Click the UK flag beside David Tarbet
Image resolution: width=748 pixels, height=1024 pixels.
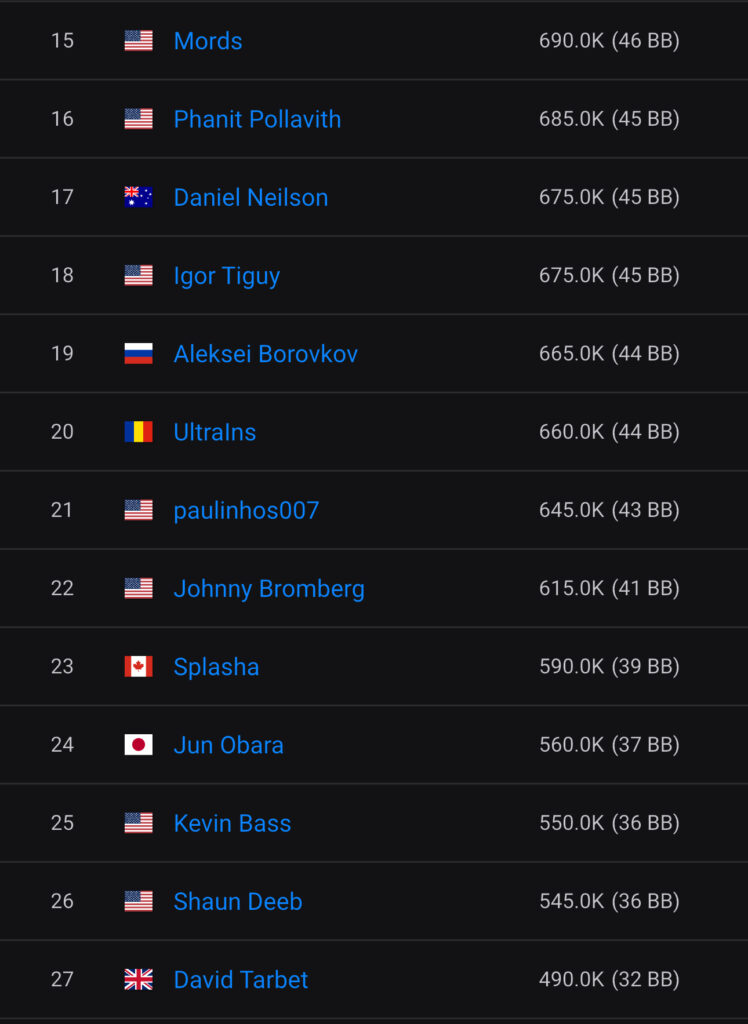point(138,980)
